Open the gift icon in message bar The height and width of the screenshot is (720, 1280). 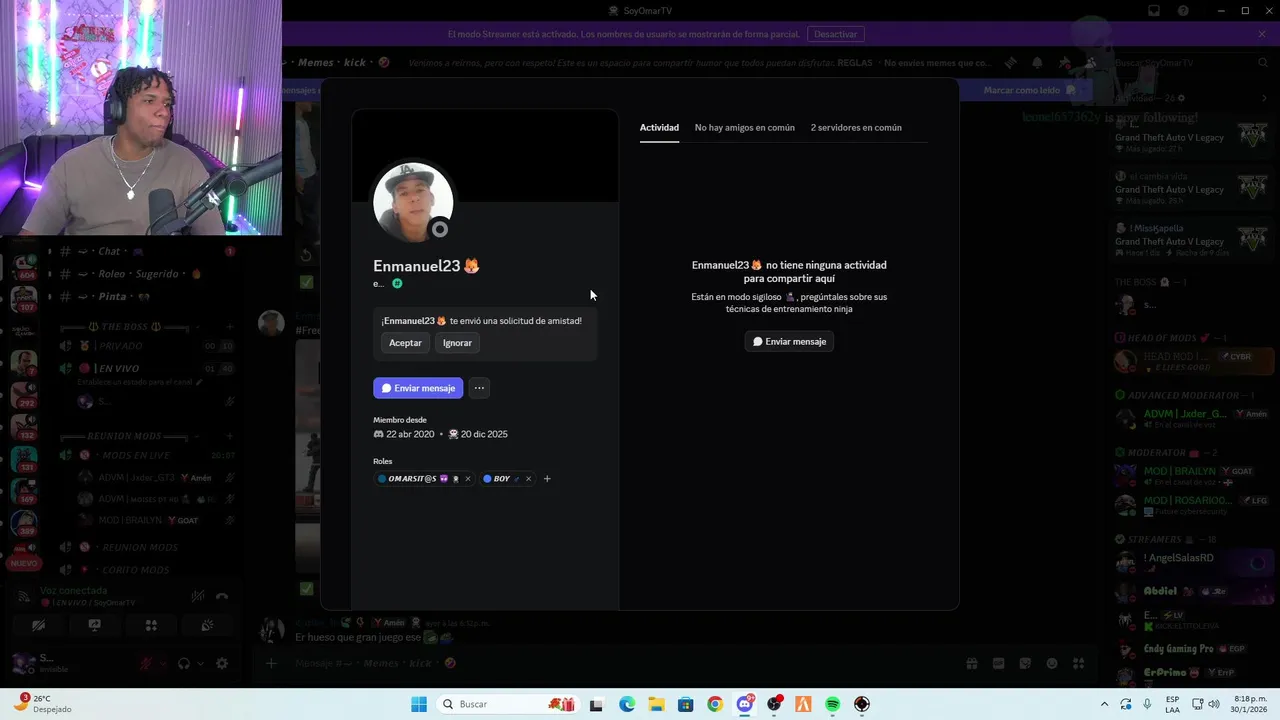[x=971, y=663]
